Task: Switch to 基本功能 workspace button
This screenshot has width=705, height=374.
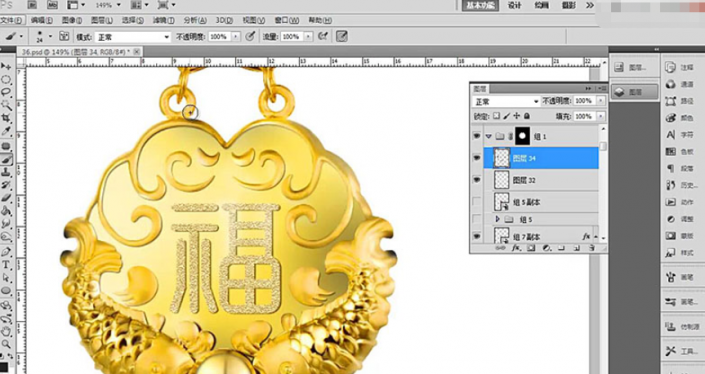Action: pos(480,5)
